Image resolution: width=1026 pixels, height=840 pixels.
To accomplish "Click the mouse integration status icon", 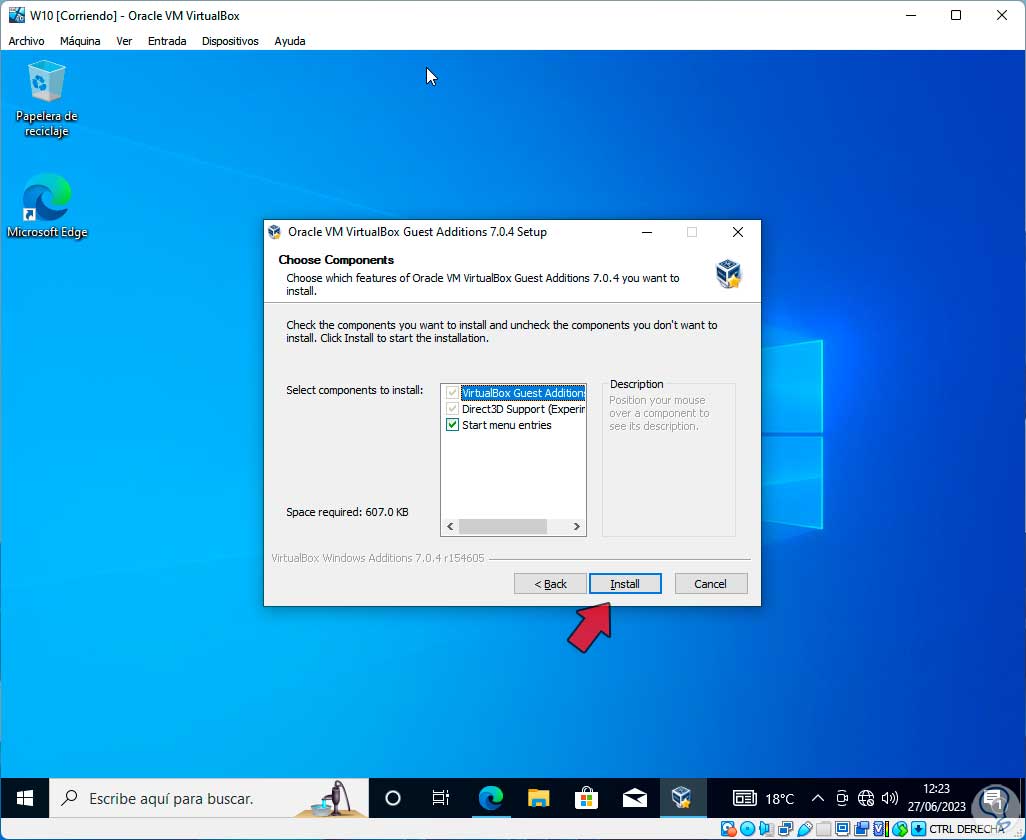I will tap(900, 830).
